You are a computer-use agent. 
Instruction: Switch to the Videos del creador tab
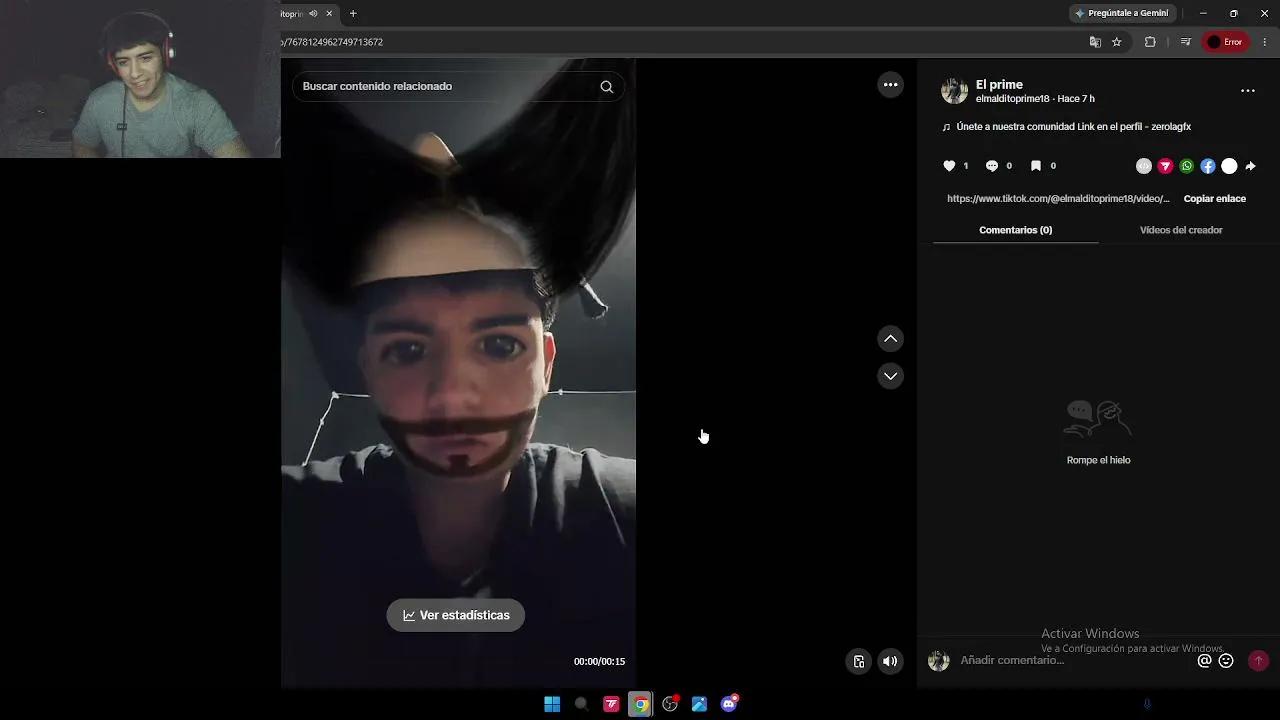(x=1181, y=230)
